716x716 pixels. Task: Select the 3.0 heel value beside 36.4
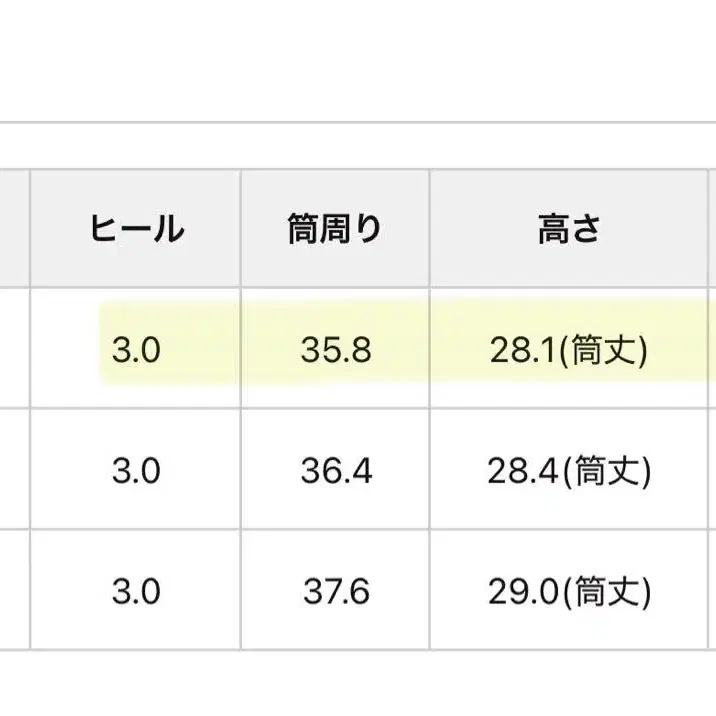tap(136, 470)
